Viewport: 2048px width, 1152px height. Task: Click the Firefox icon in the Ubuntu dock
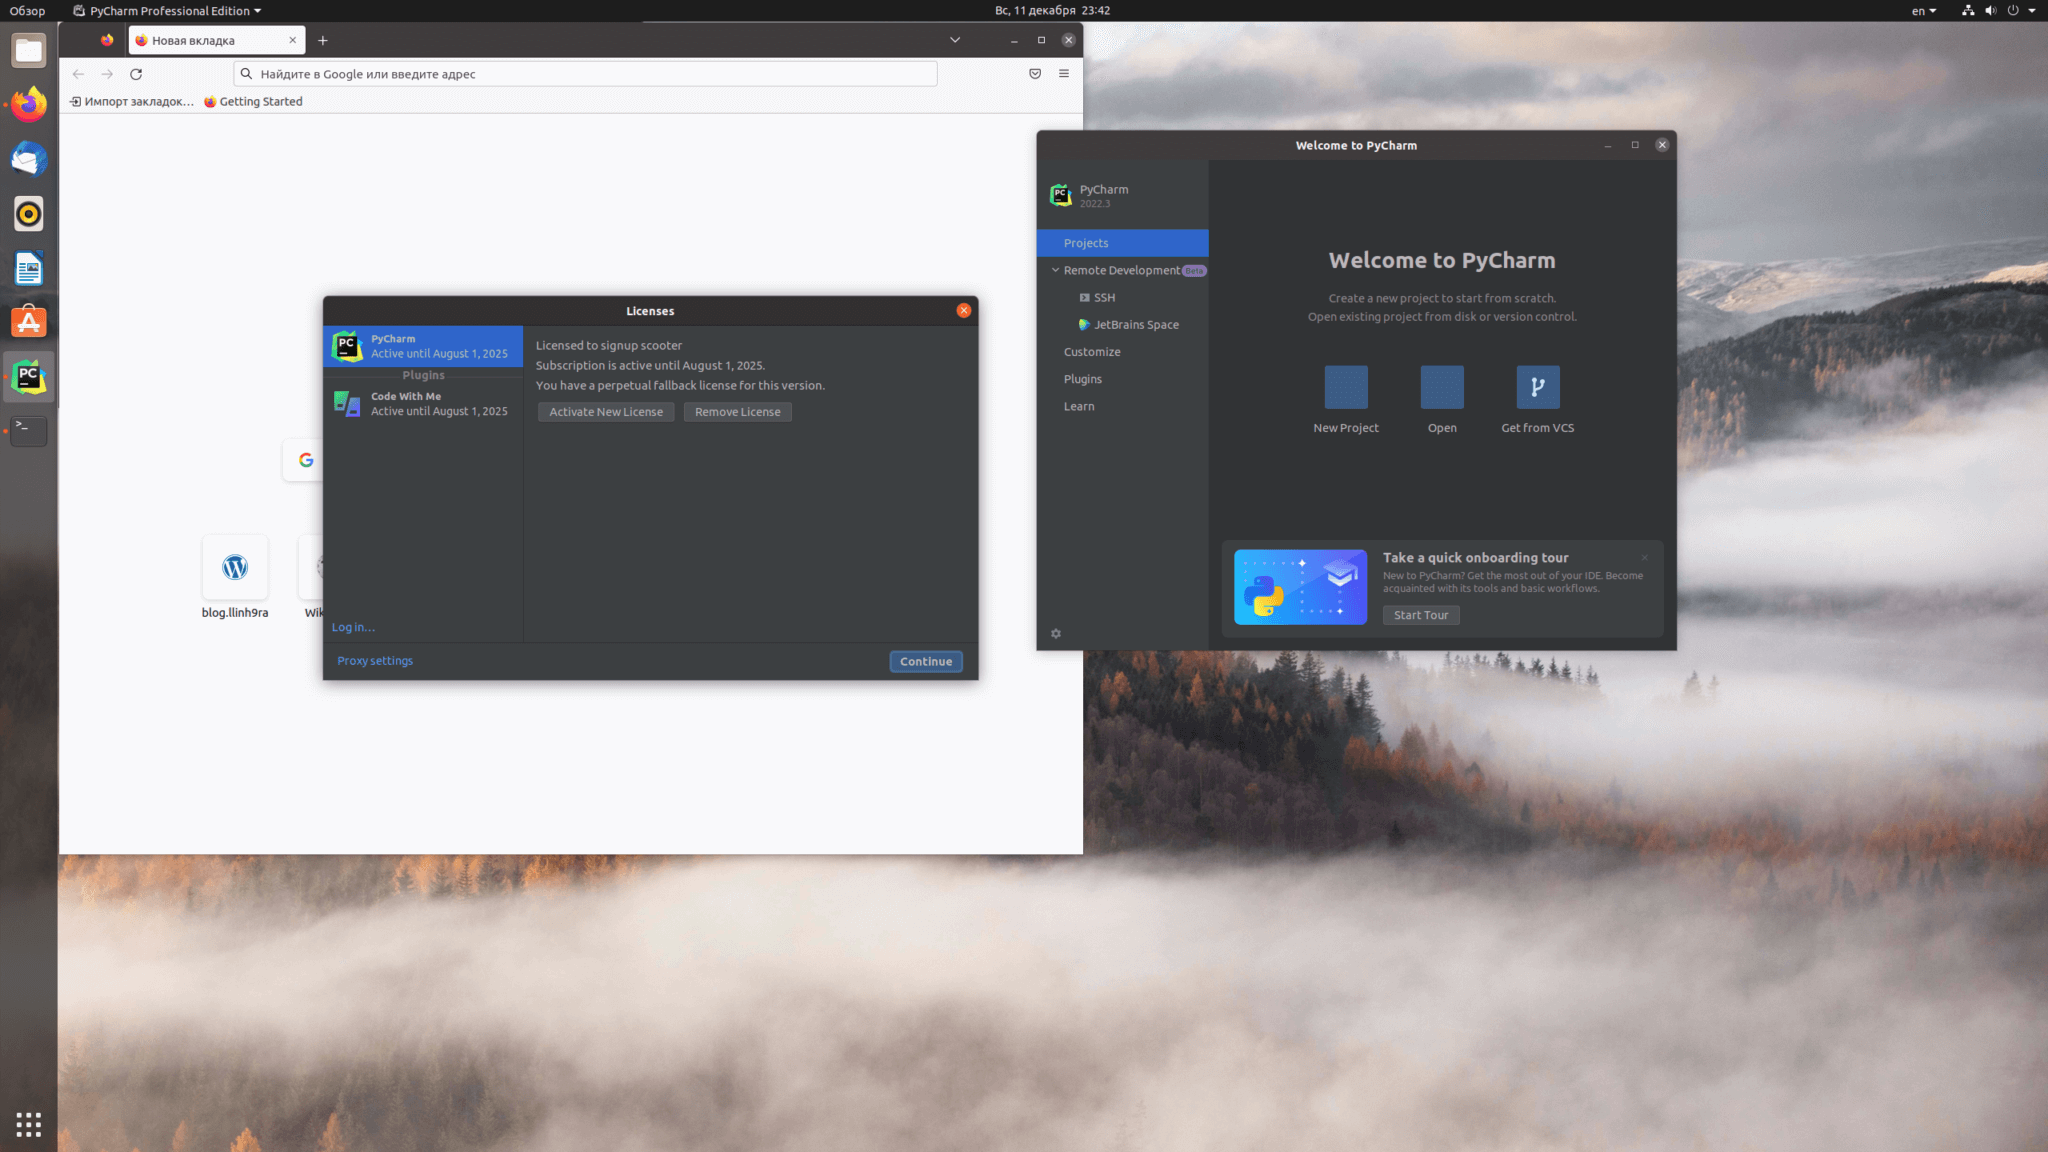(28, 103)
